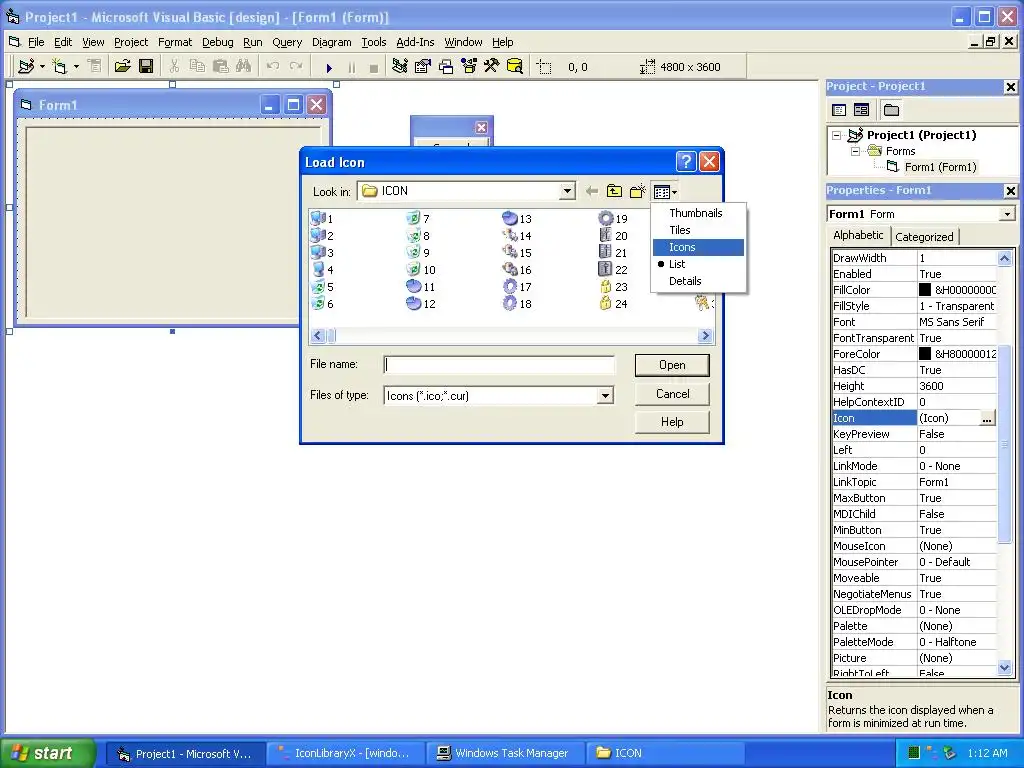This screenshot has width=1024, height=768.
Task: Switch file view to Tiles
Action: pyautogui.click(x=679, y=230)
